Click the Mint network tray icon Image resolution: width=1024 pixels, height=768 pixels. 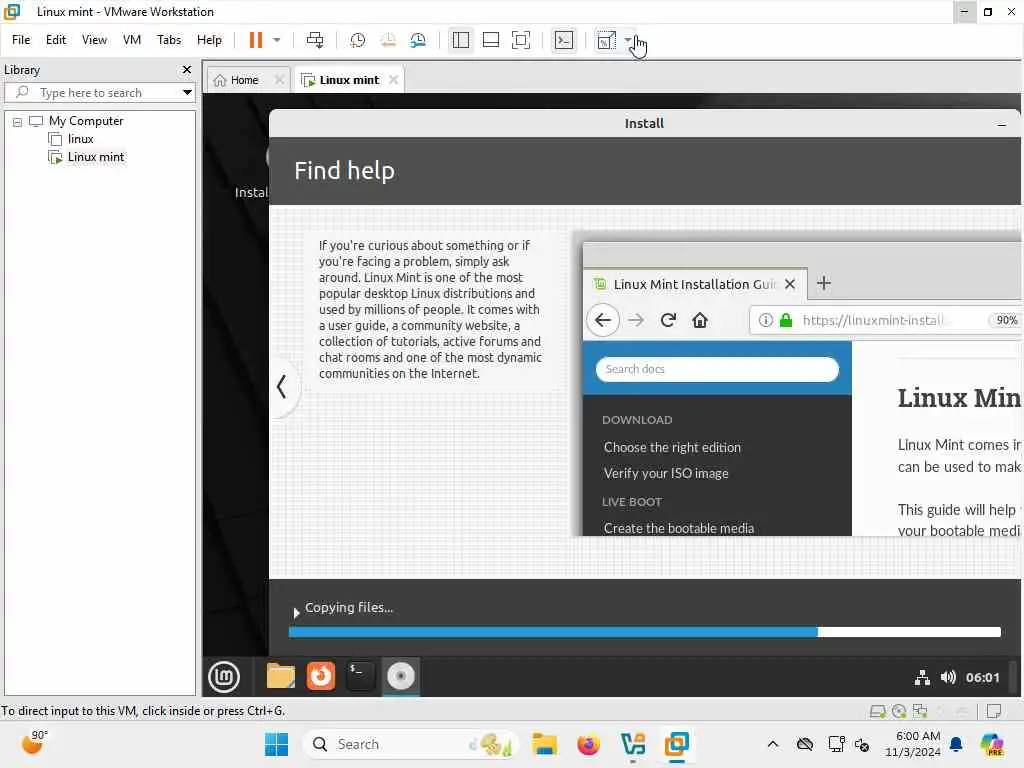tap(922, 678)
